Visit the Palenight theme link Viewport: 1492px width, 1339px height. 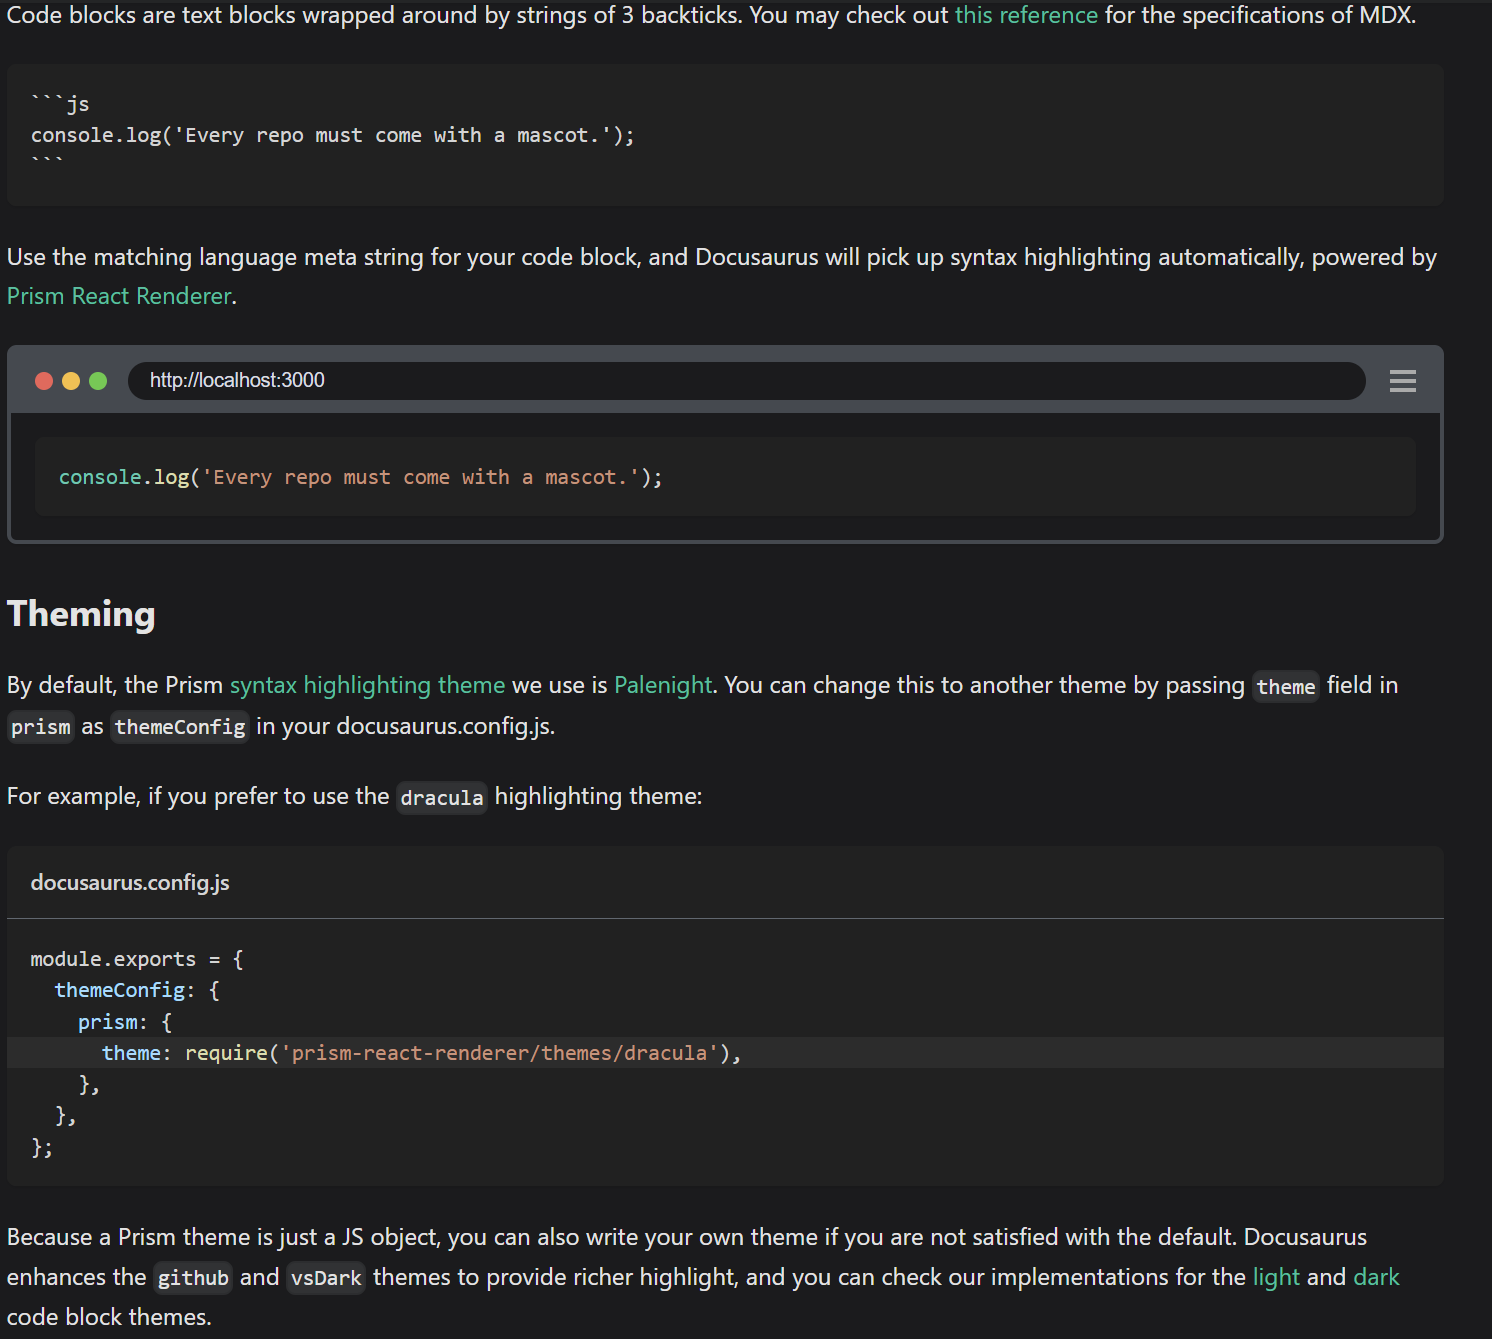coord(662,686)
